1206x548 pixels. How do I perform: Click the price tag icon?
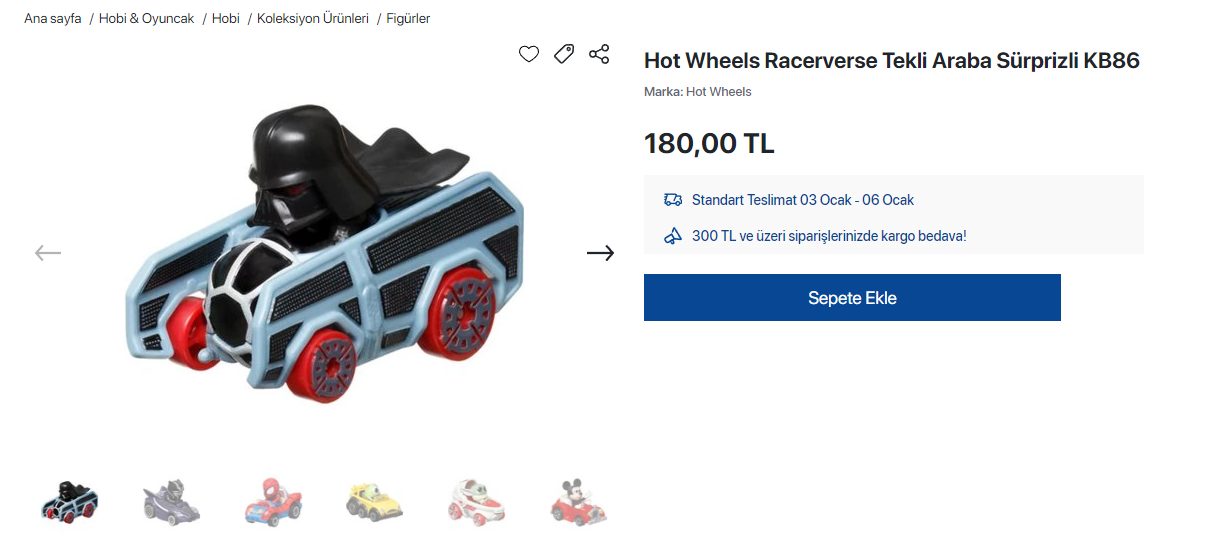click(x=564, y=54)
